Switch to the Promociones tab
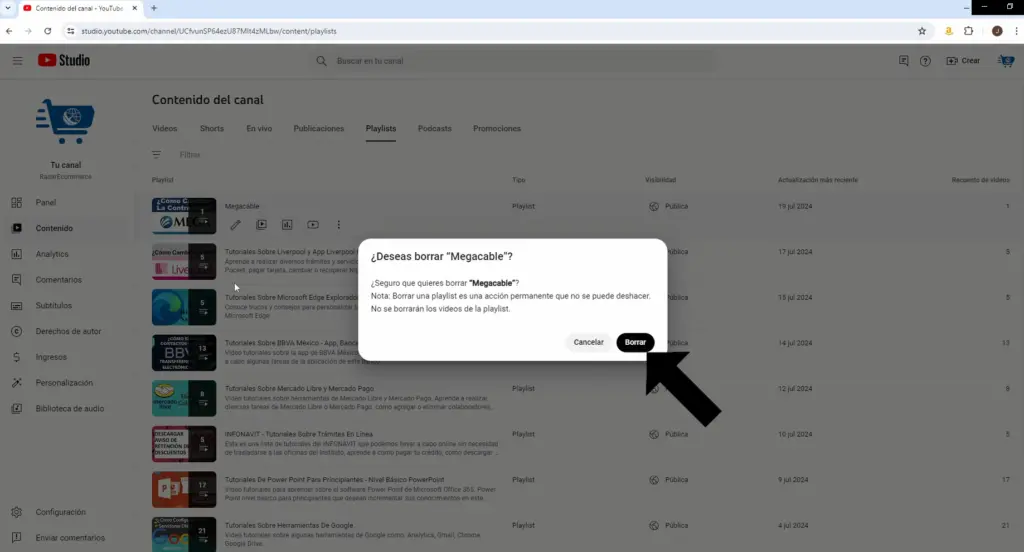The height and width of the screenshot is (552, 1024). coord(497,129)
